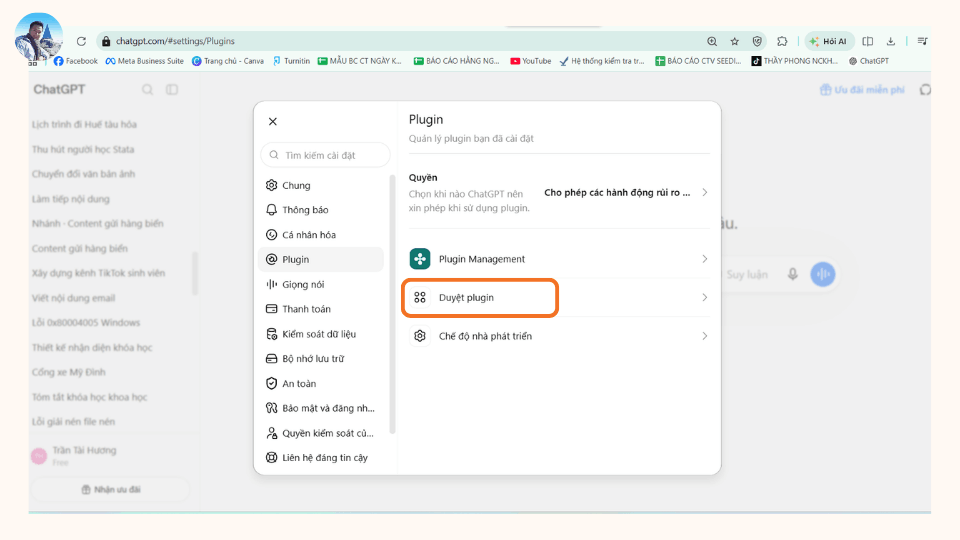Expand Chế độ nhà phát triển chevron
Screen dimensions: 960x540
pos(705,336)
